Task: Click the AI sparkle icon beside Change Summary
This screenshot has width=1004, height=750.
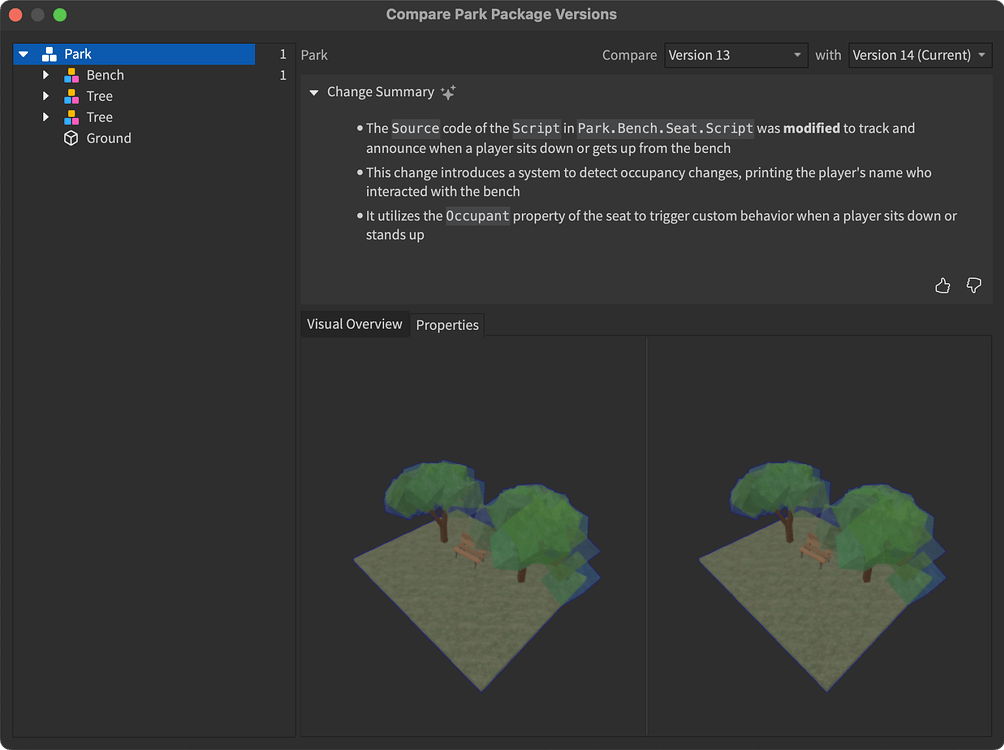Action: 447,91
